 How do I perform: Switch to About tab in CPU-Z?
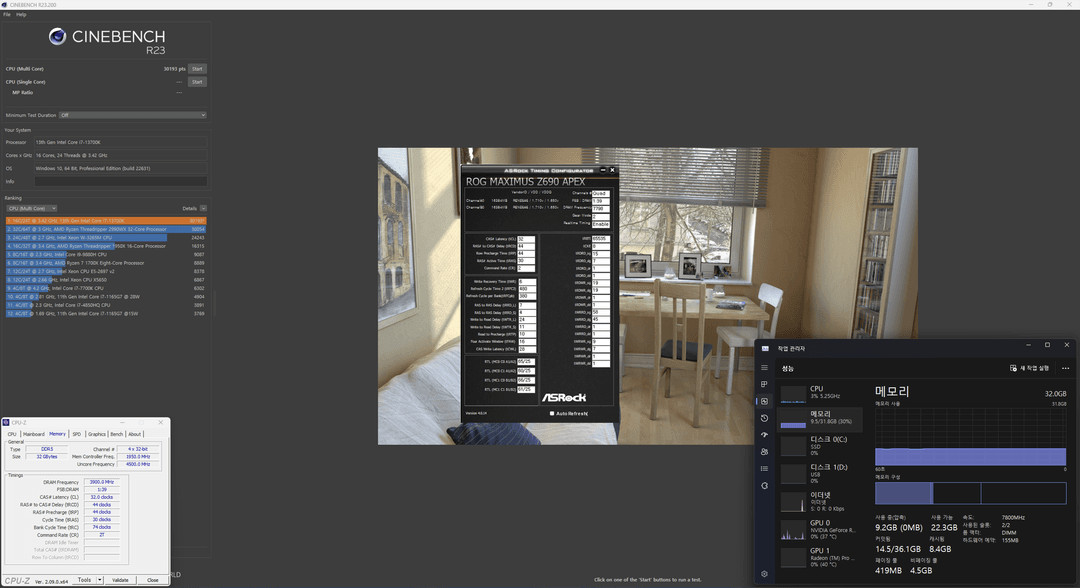pos(134,434)
